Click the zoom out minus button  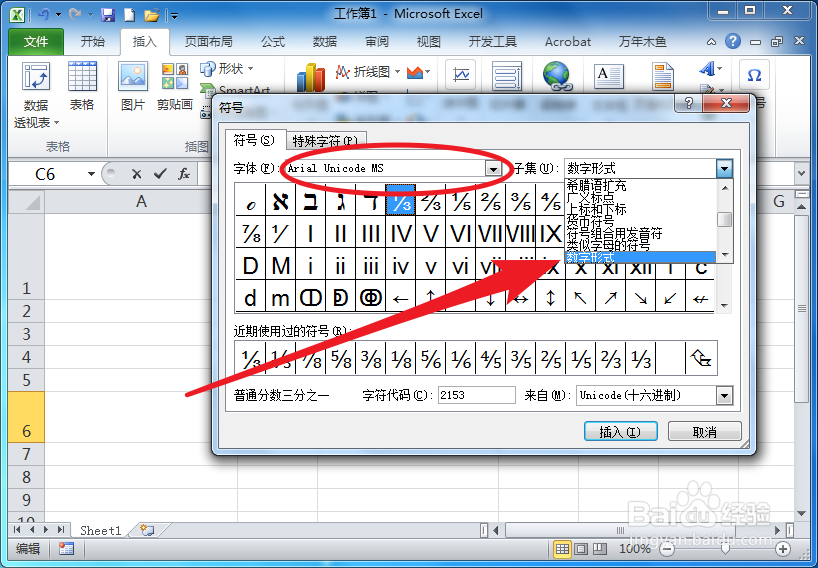667,549
